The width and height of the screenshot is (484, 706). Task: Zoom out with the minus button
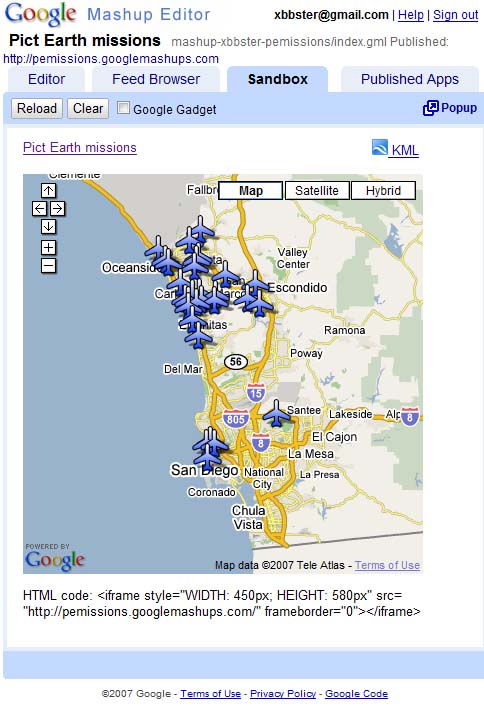pos(49,266)
